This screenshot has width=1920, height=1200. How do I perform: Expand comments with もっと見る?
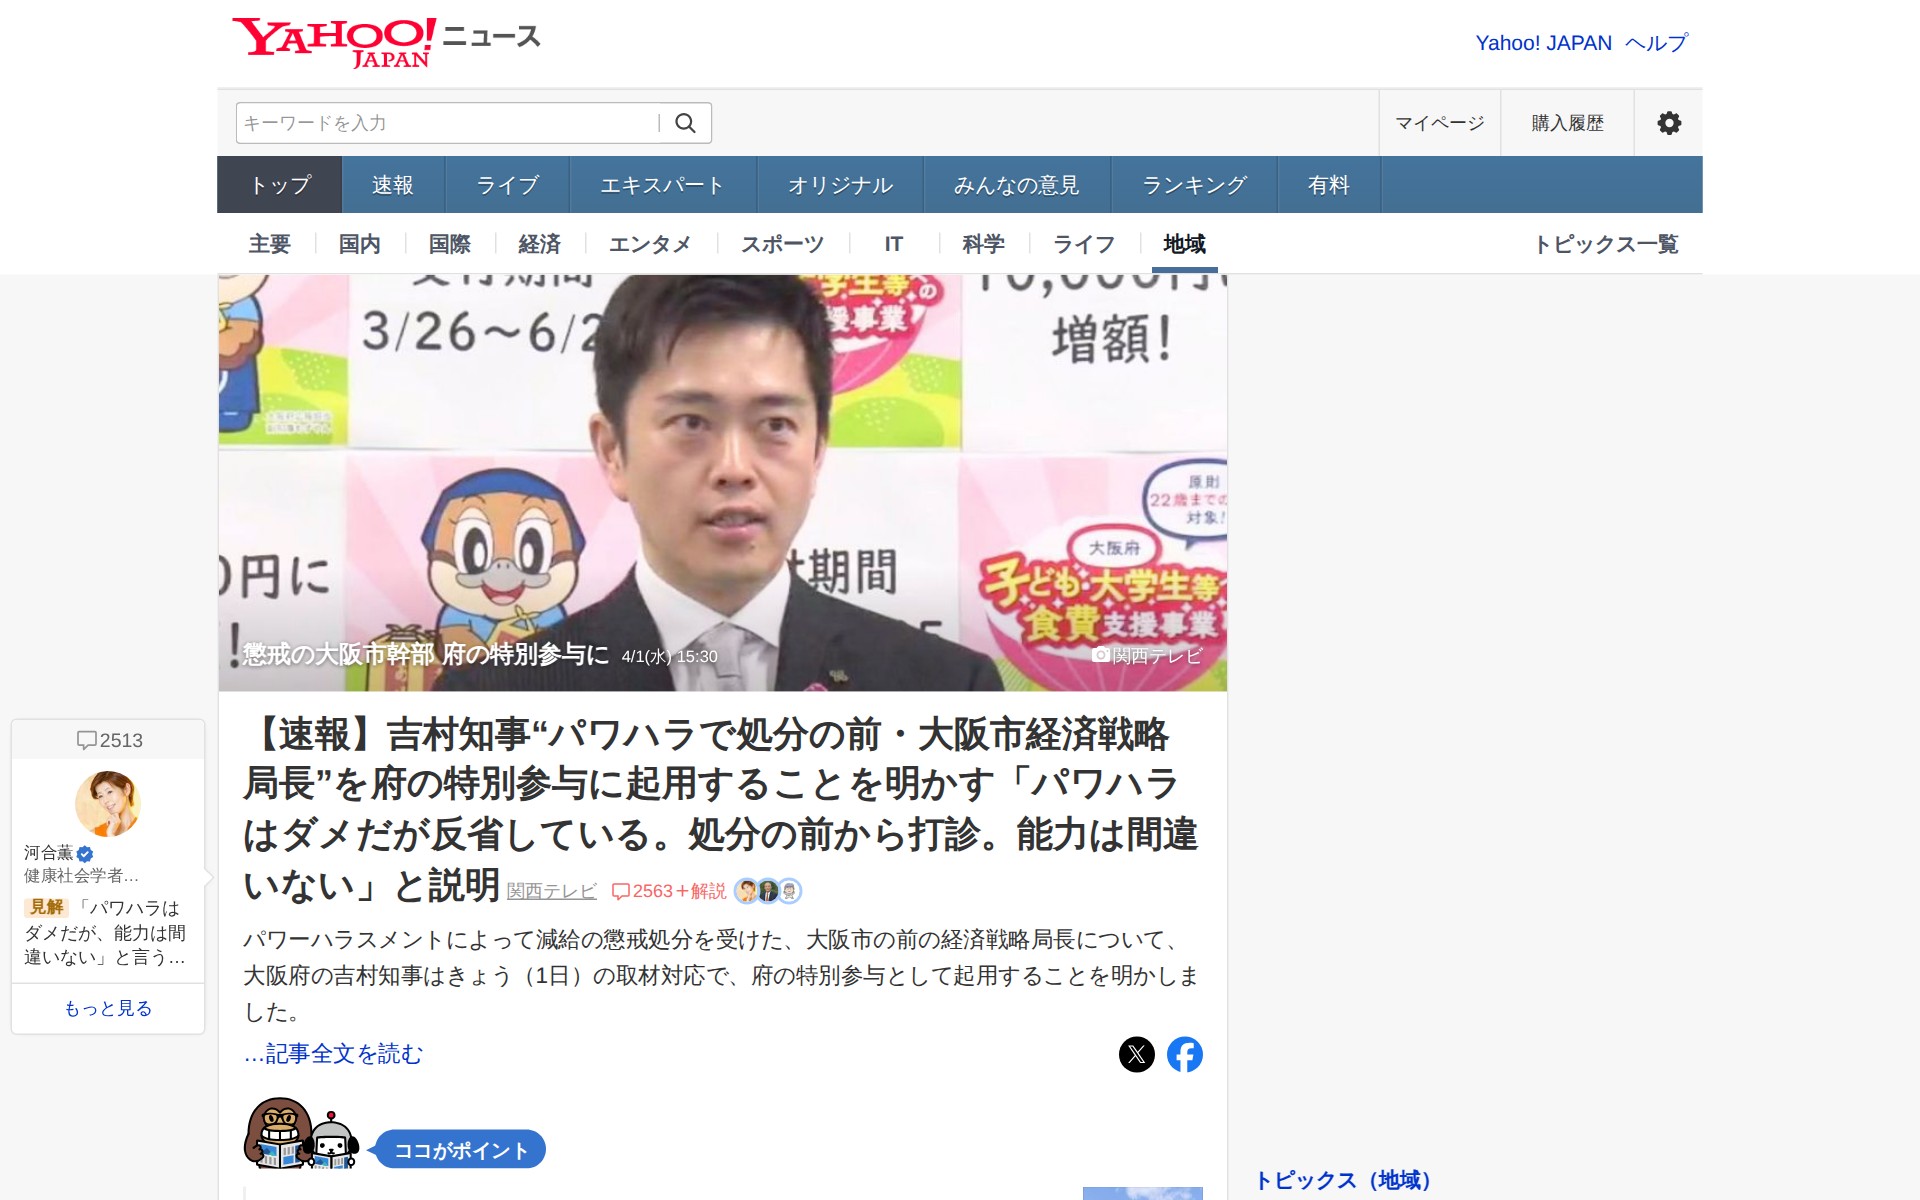(108, 1008)
